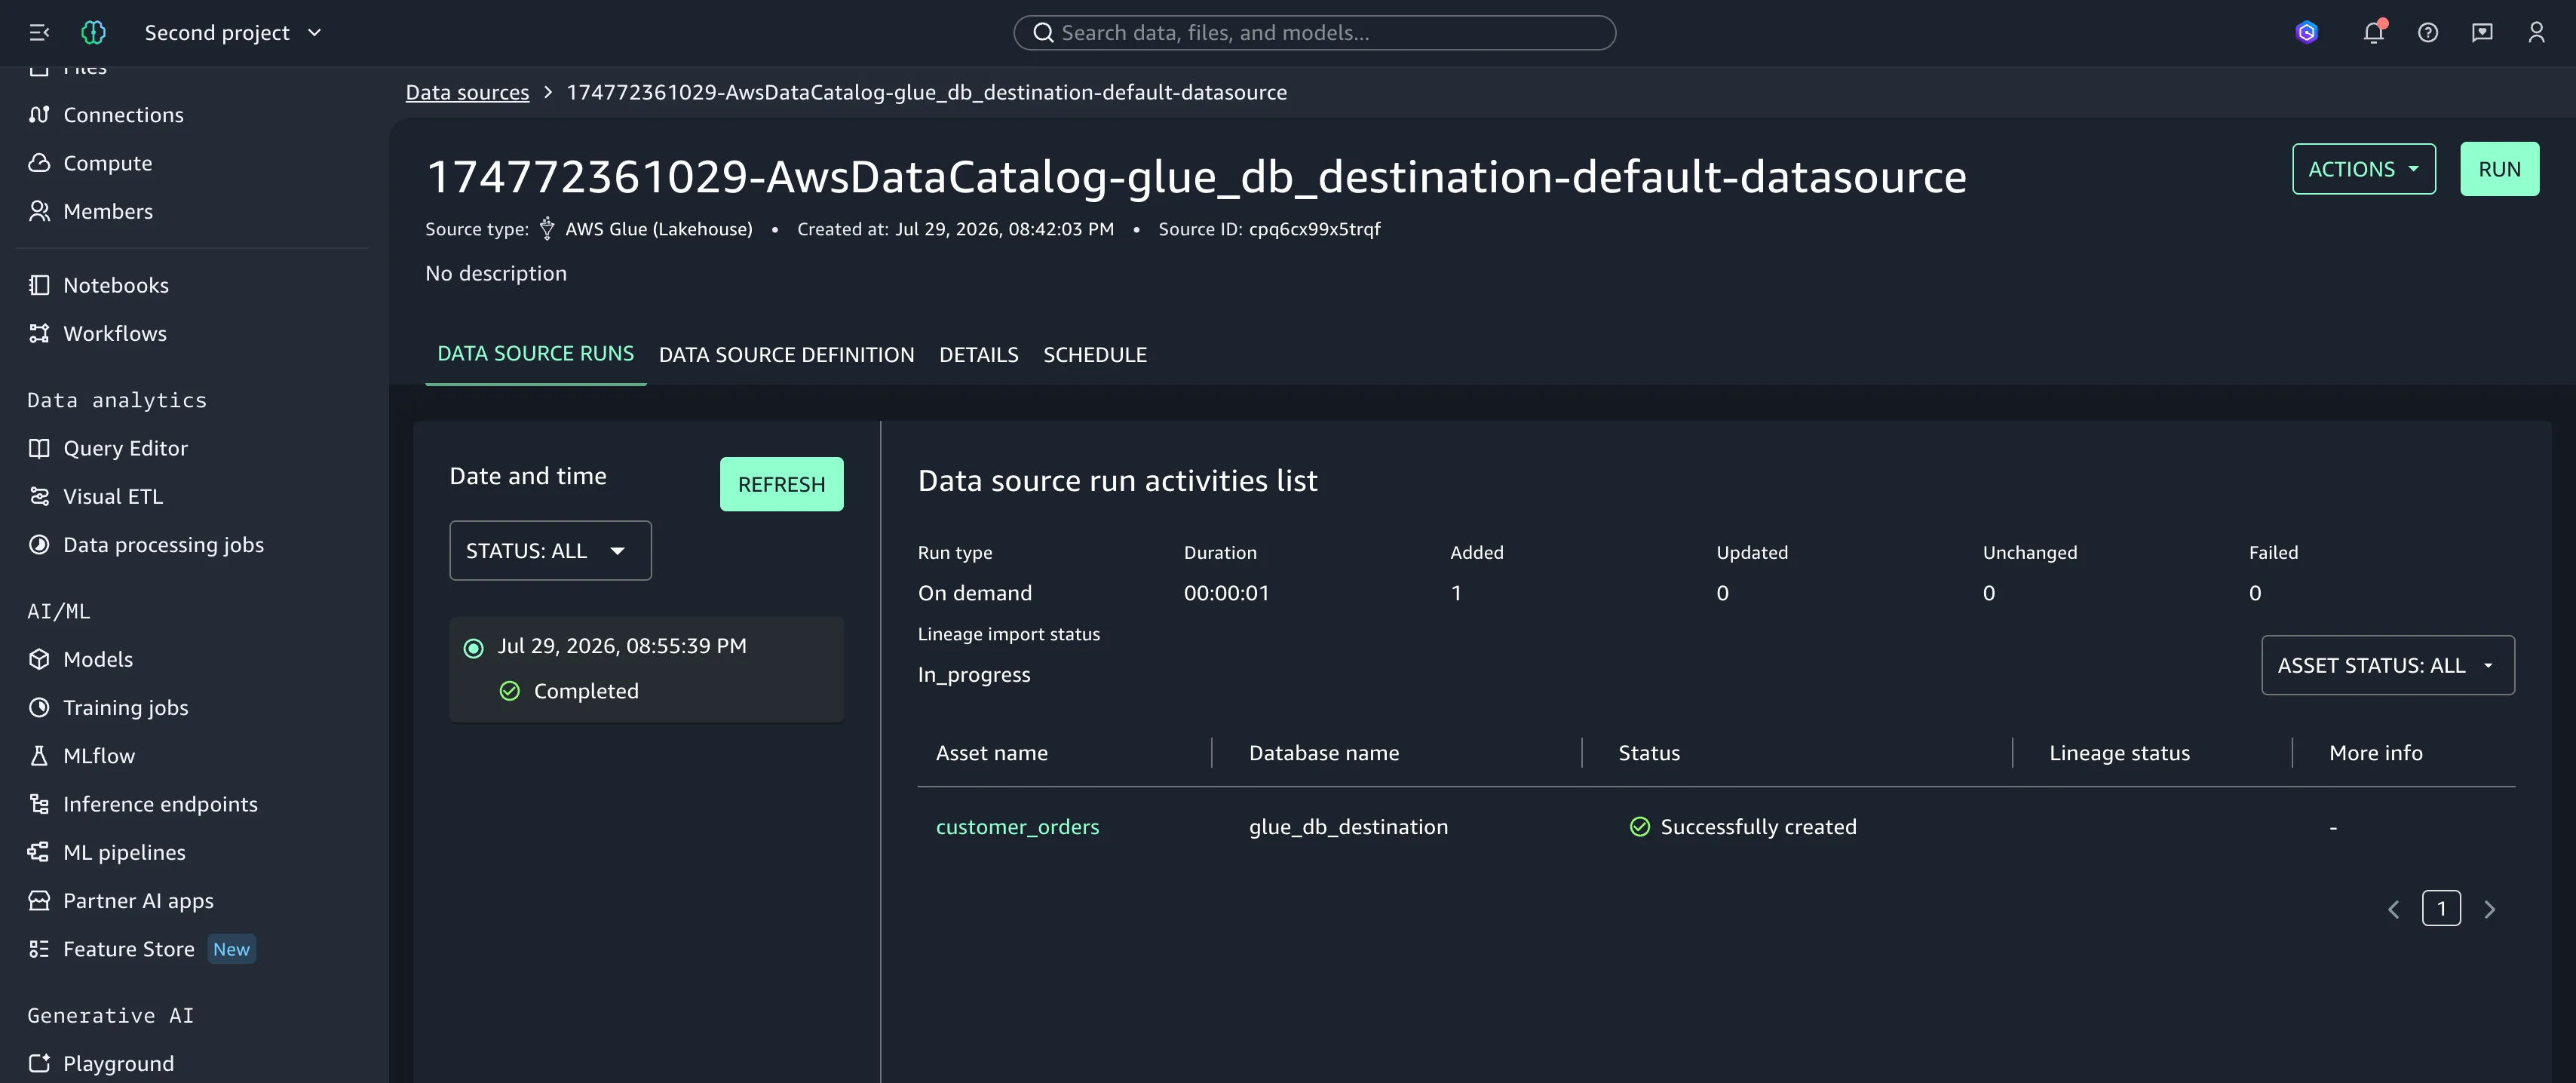Click the New badge beside Feature Store
Viewport: 2576px width, 1083px height.
[231, 949]
